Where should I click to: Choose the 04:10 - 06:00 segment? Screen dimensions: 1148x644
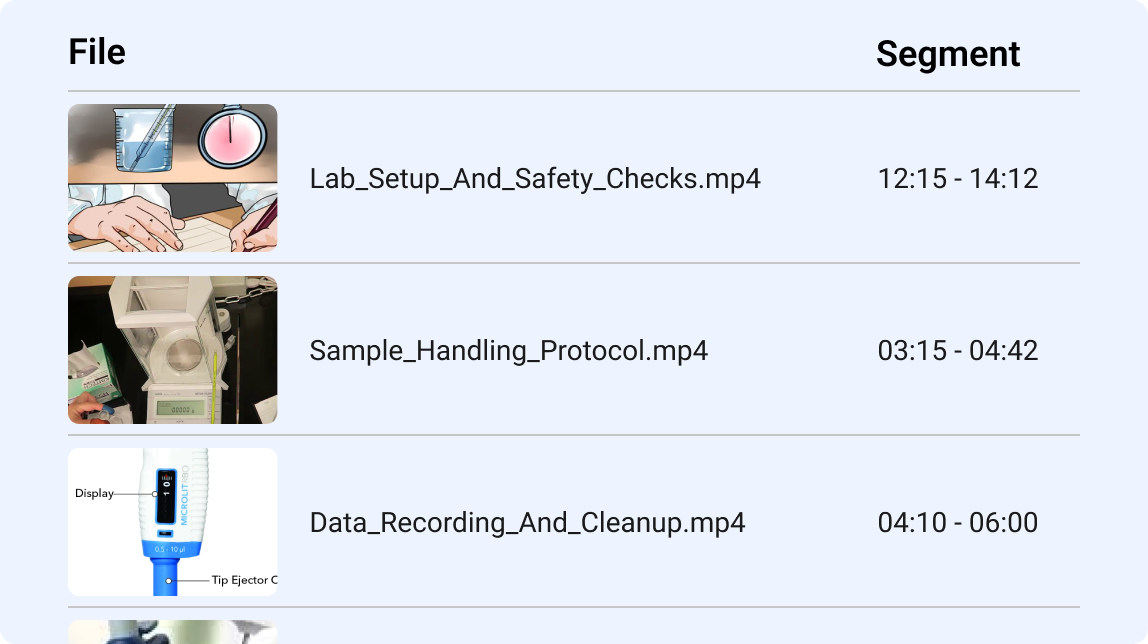957,523
